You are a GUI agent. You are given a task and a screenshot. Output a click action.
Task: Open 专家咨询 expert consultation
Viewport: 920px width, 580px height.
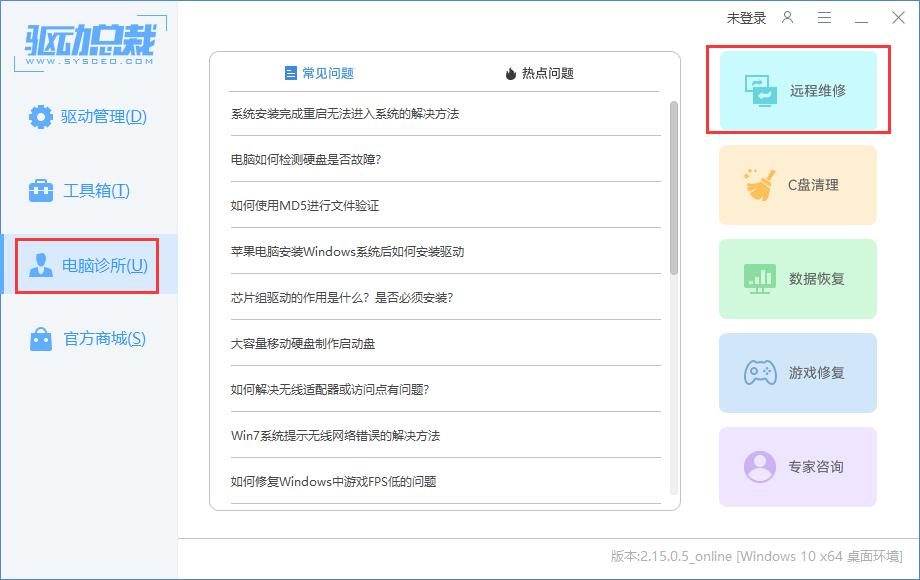[795, 466]
